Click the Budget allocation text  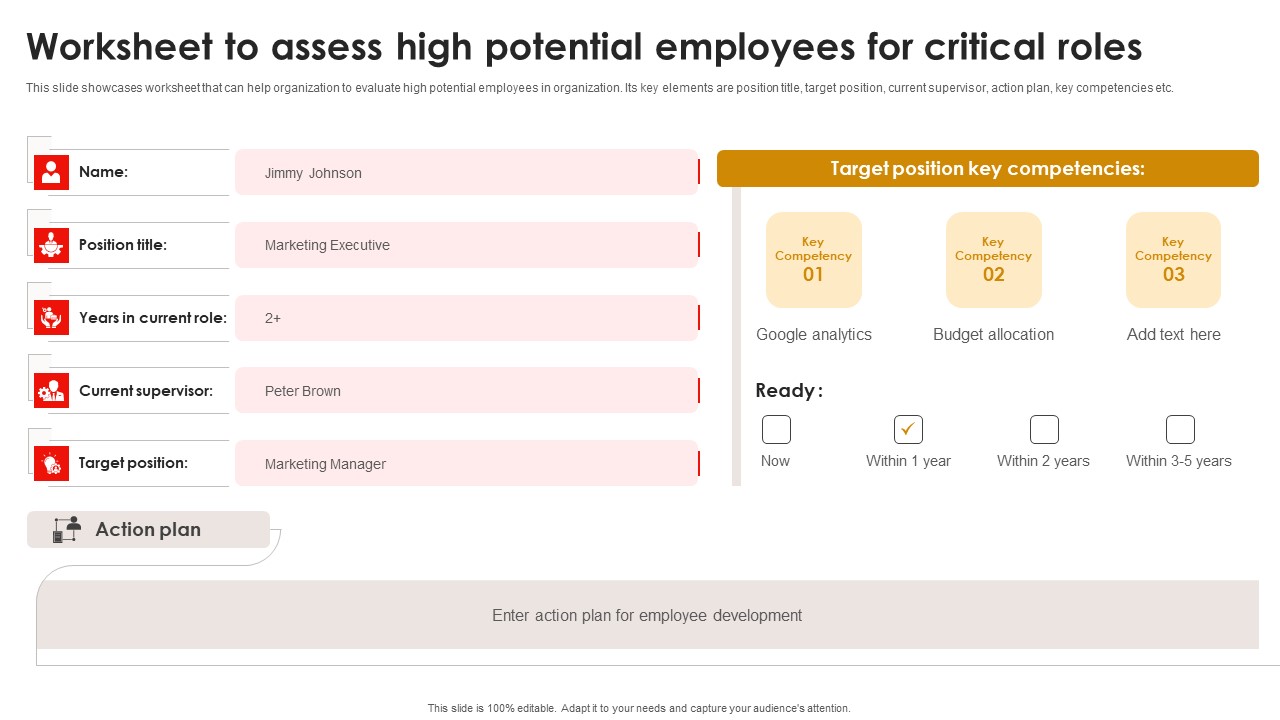click(994, 335)
